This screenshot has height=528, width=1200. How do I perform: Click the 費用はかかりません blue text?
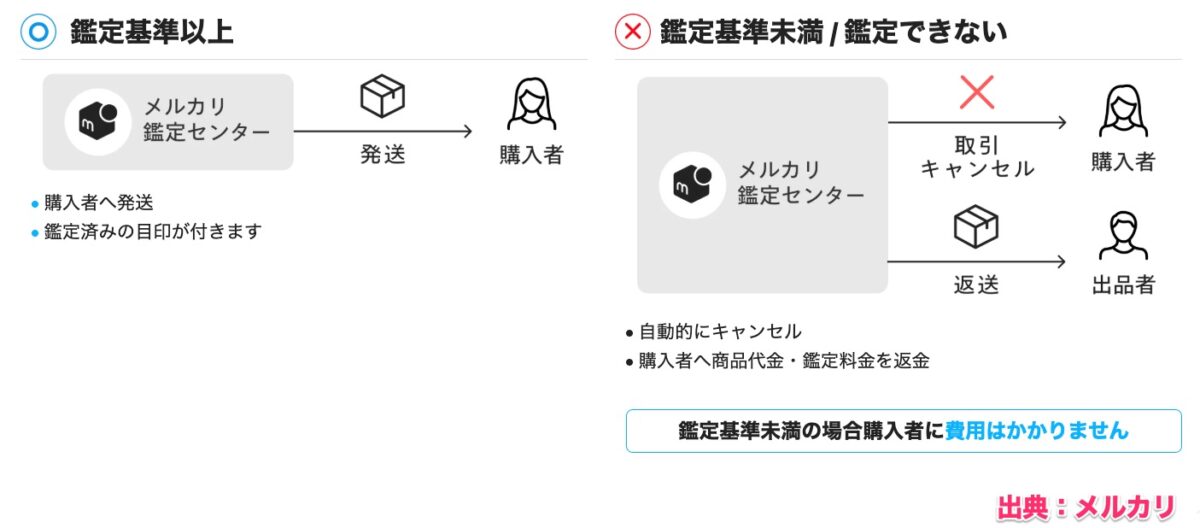(x=1036, y=431)
